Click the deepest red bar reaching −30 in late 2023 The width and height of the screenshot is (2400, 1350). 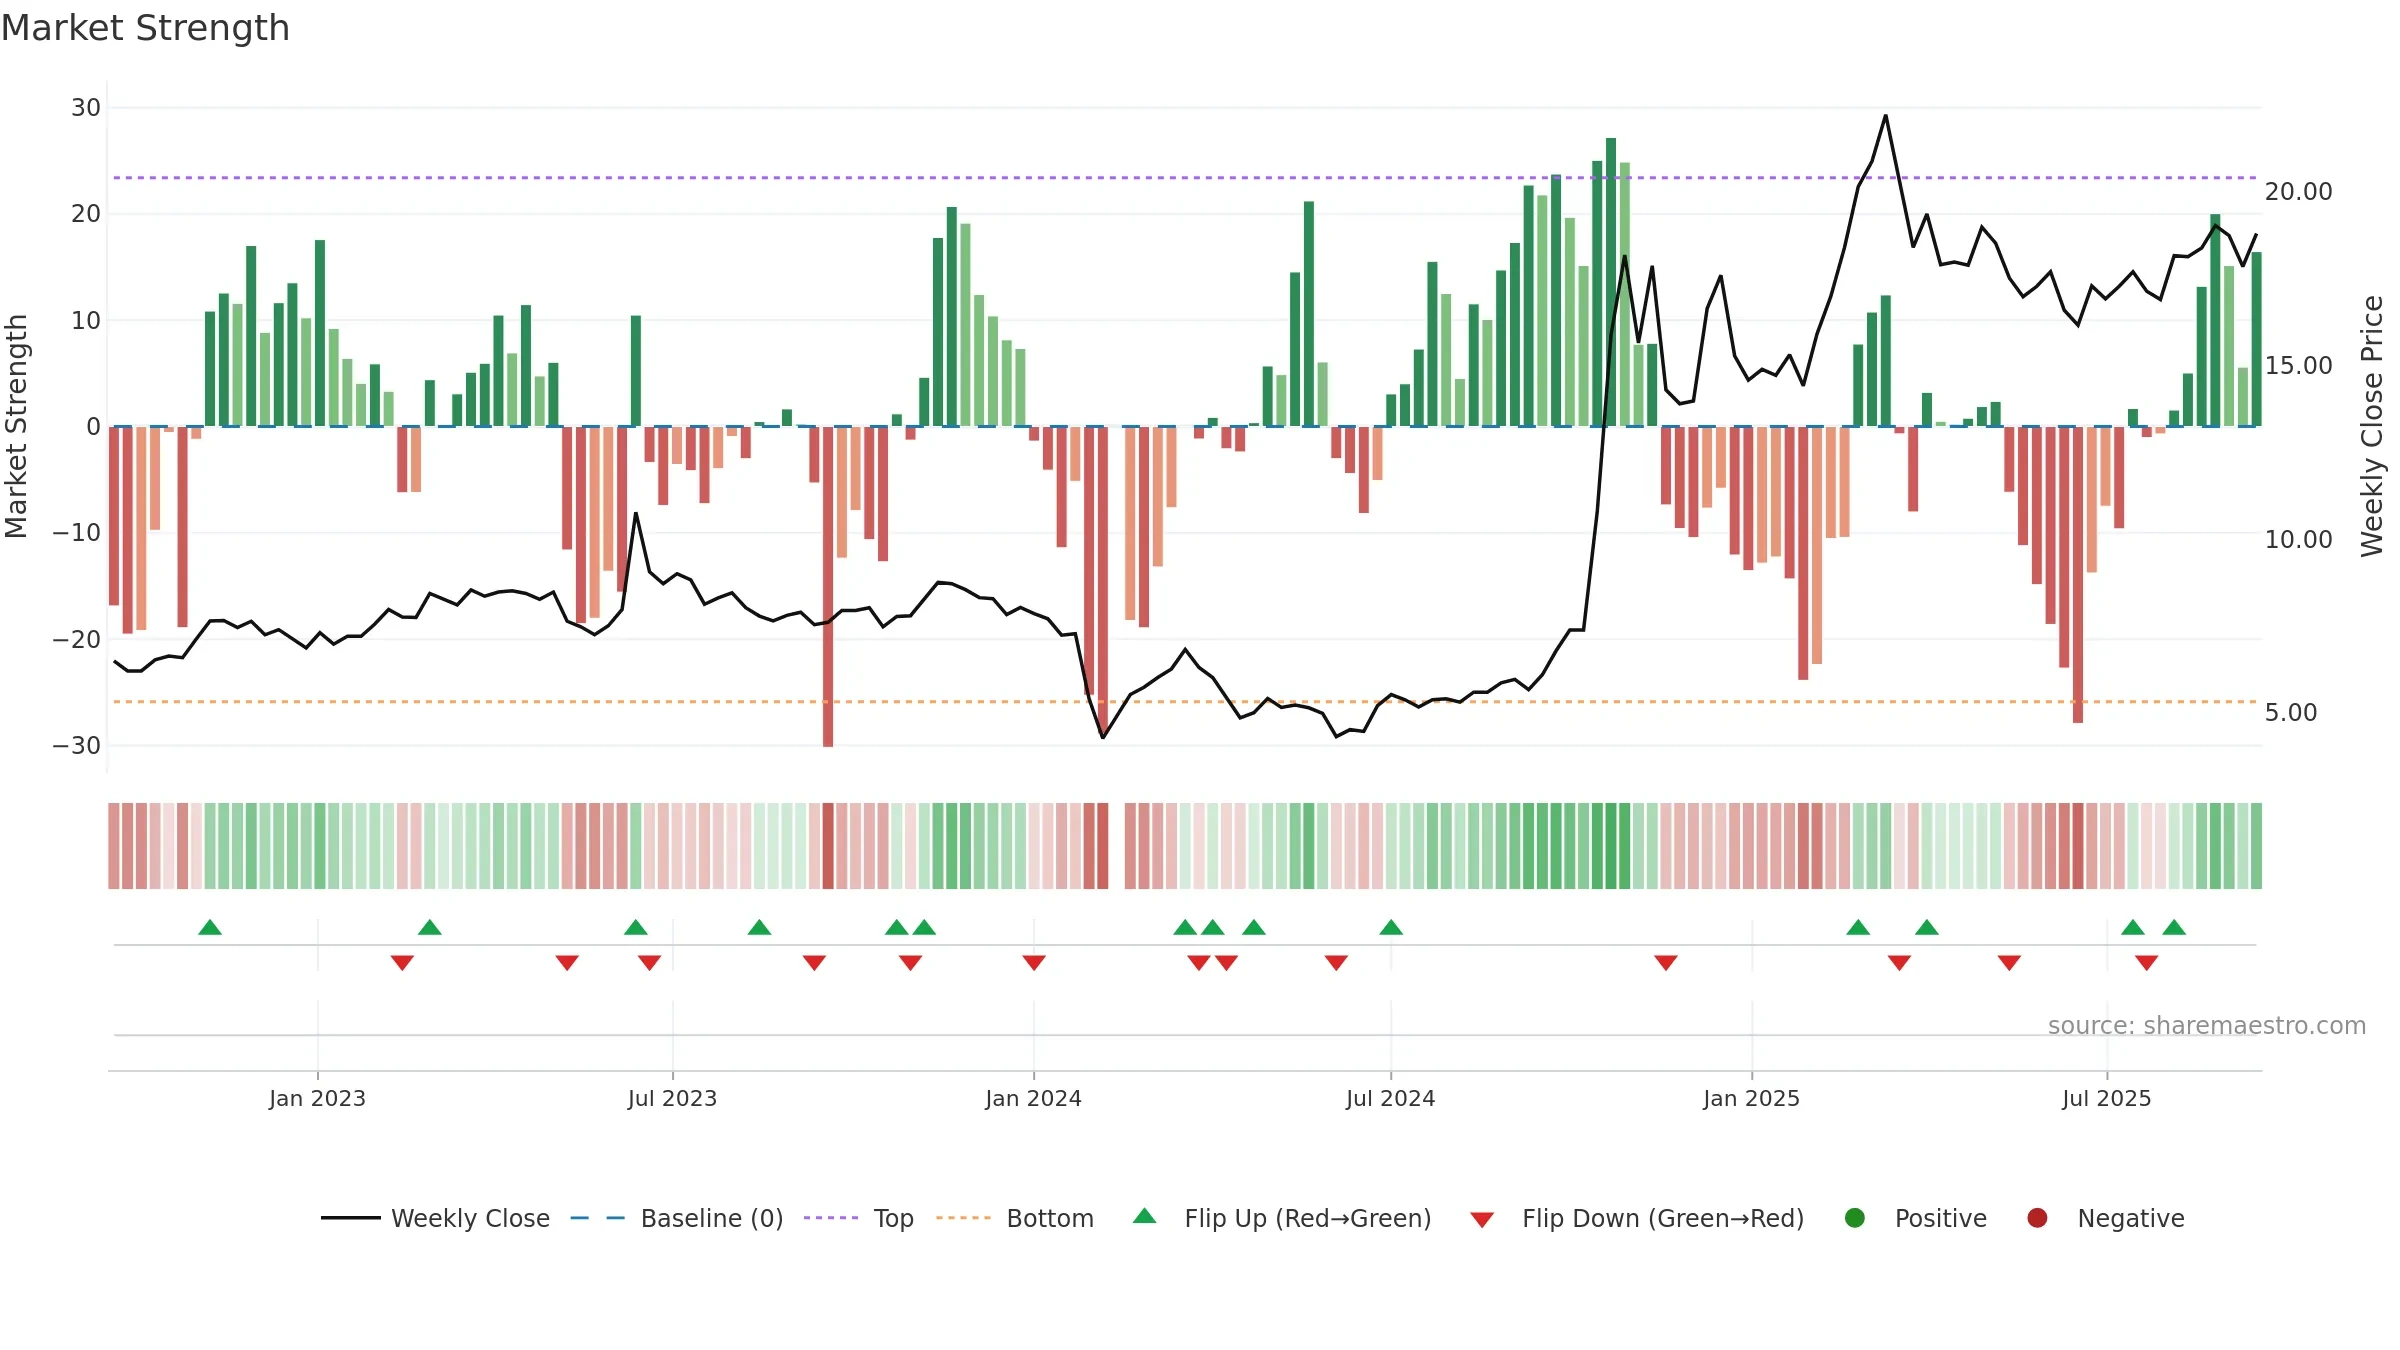tap(828, 586)
